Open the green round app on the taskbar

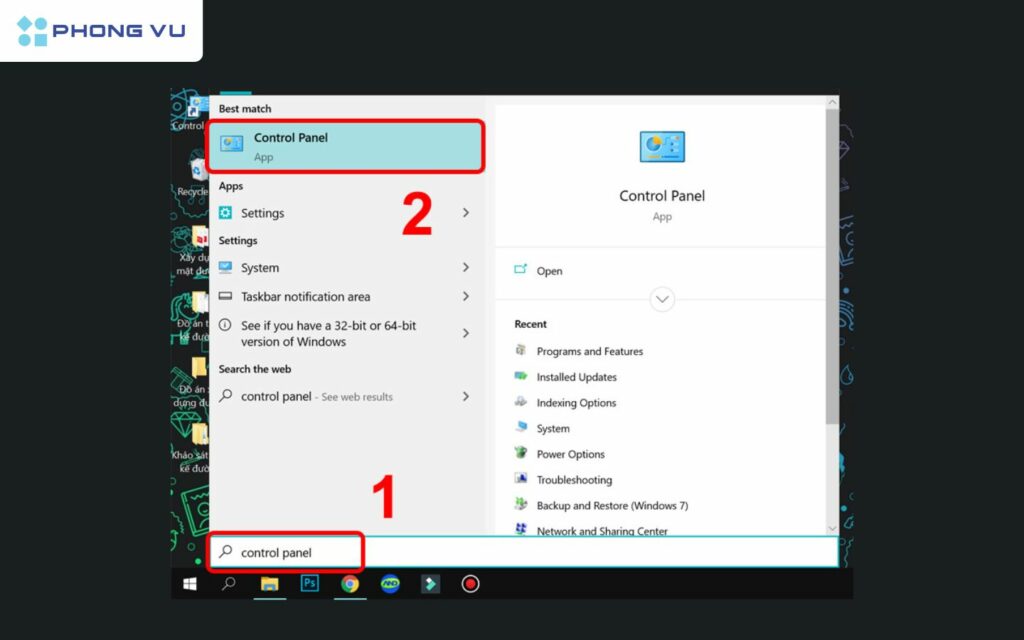coord(390,584)
